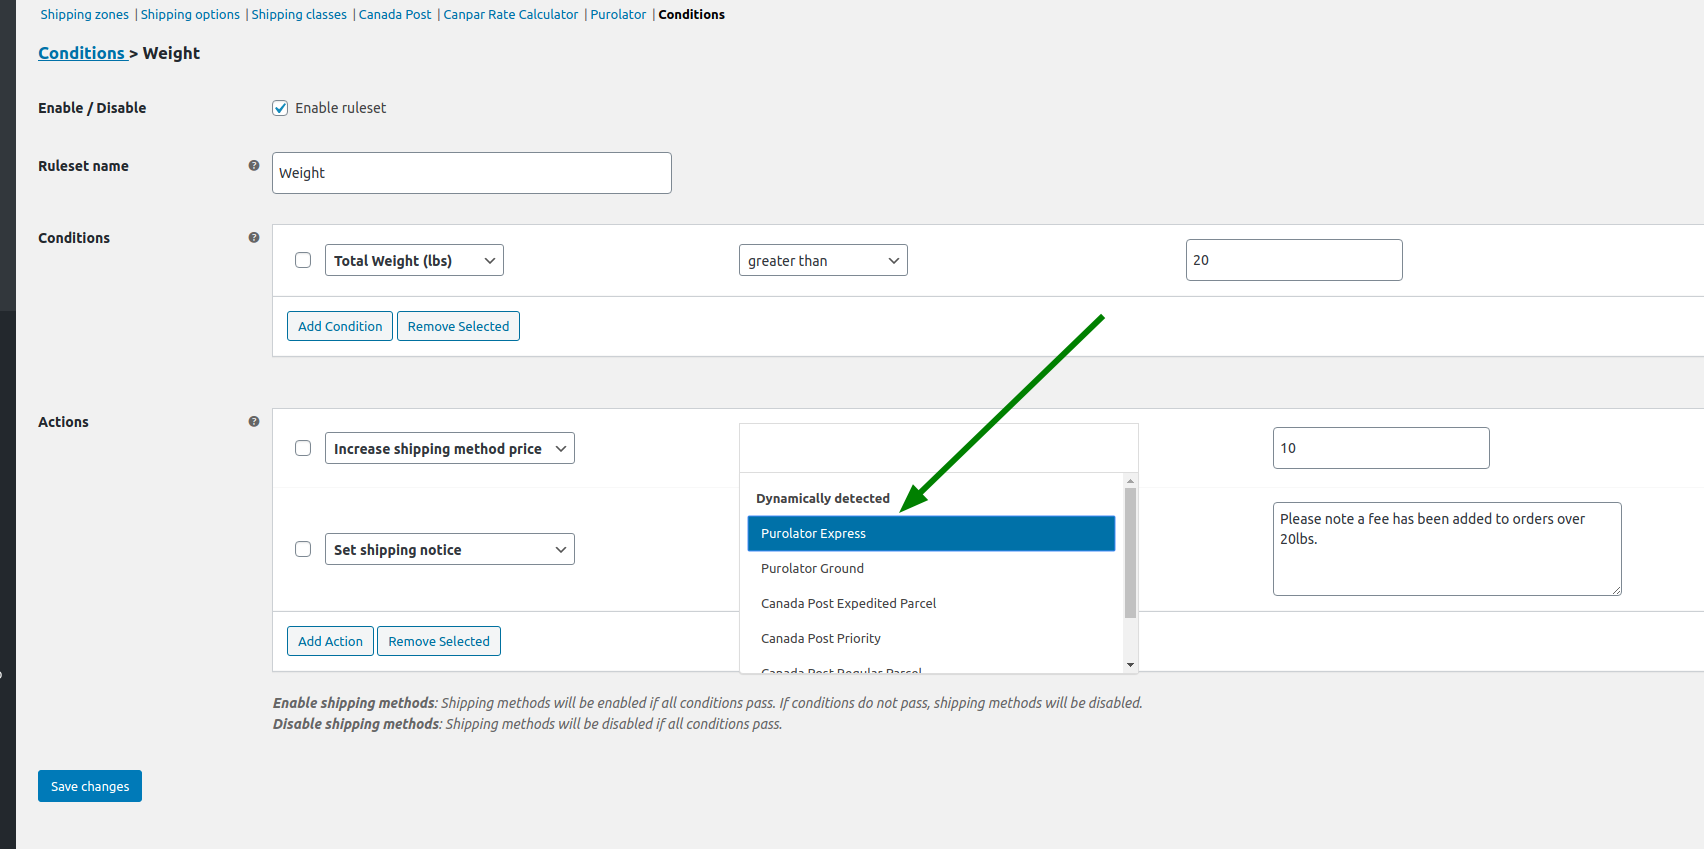Click the Ruleset name help icon
This screenshot has height=849, width=1704.
(254, 166)
